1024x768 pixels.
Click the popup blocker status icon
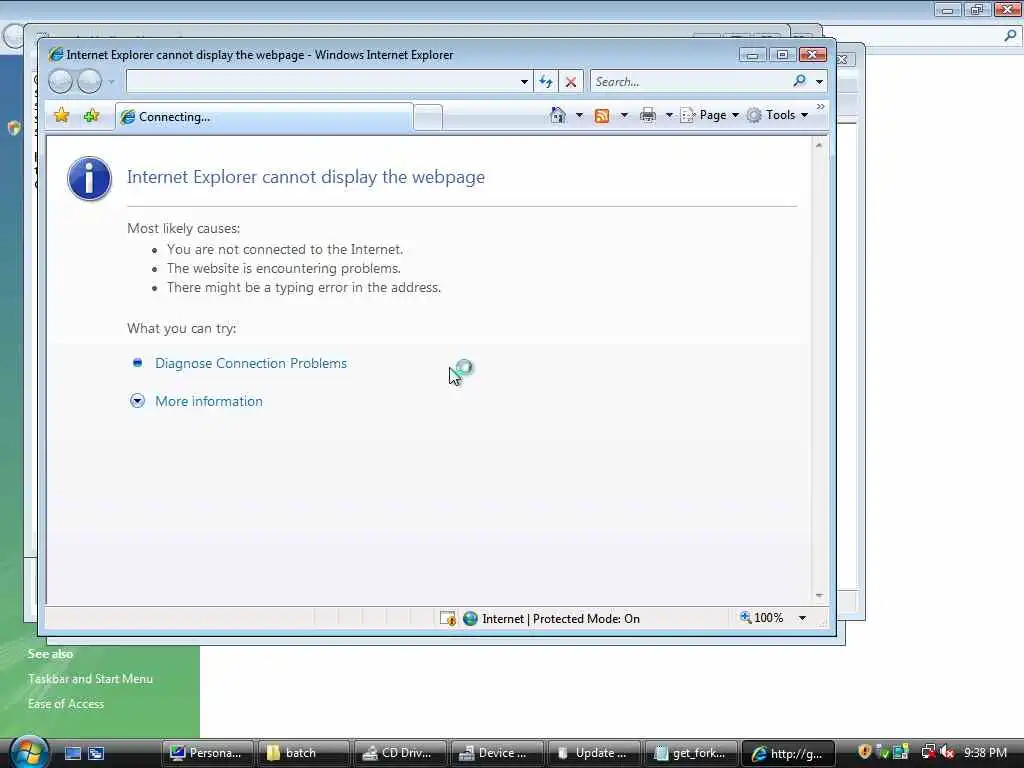click(448, 618)
